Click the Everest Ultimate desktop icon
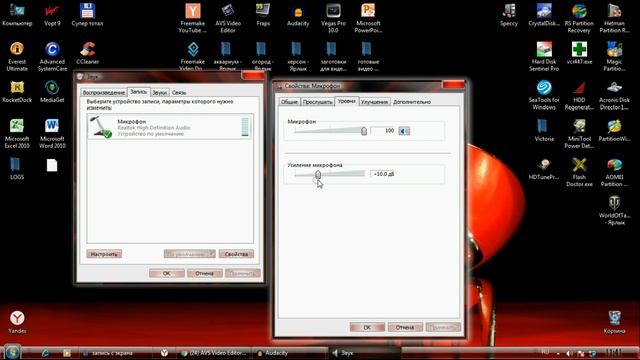640x360 pixels. [x=17, y=56]
